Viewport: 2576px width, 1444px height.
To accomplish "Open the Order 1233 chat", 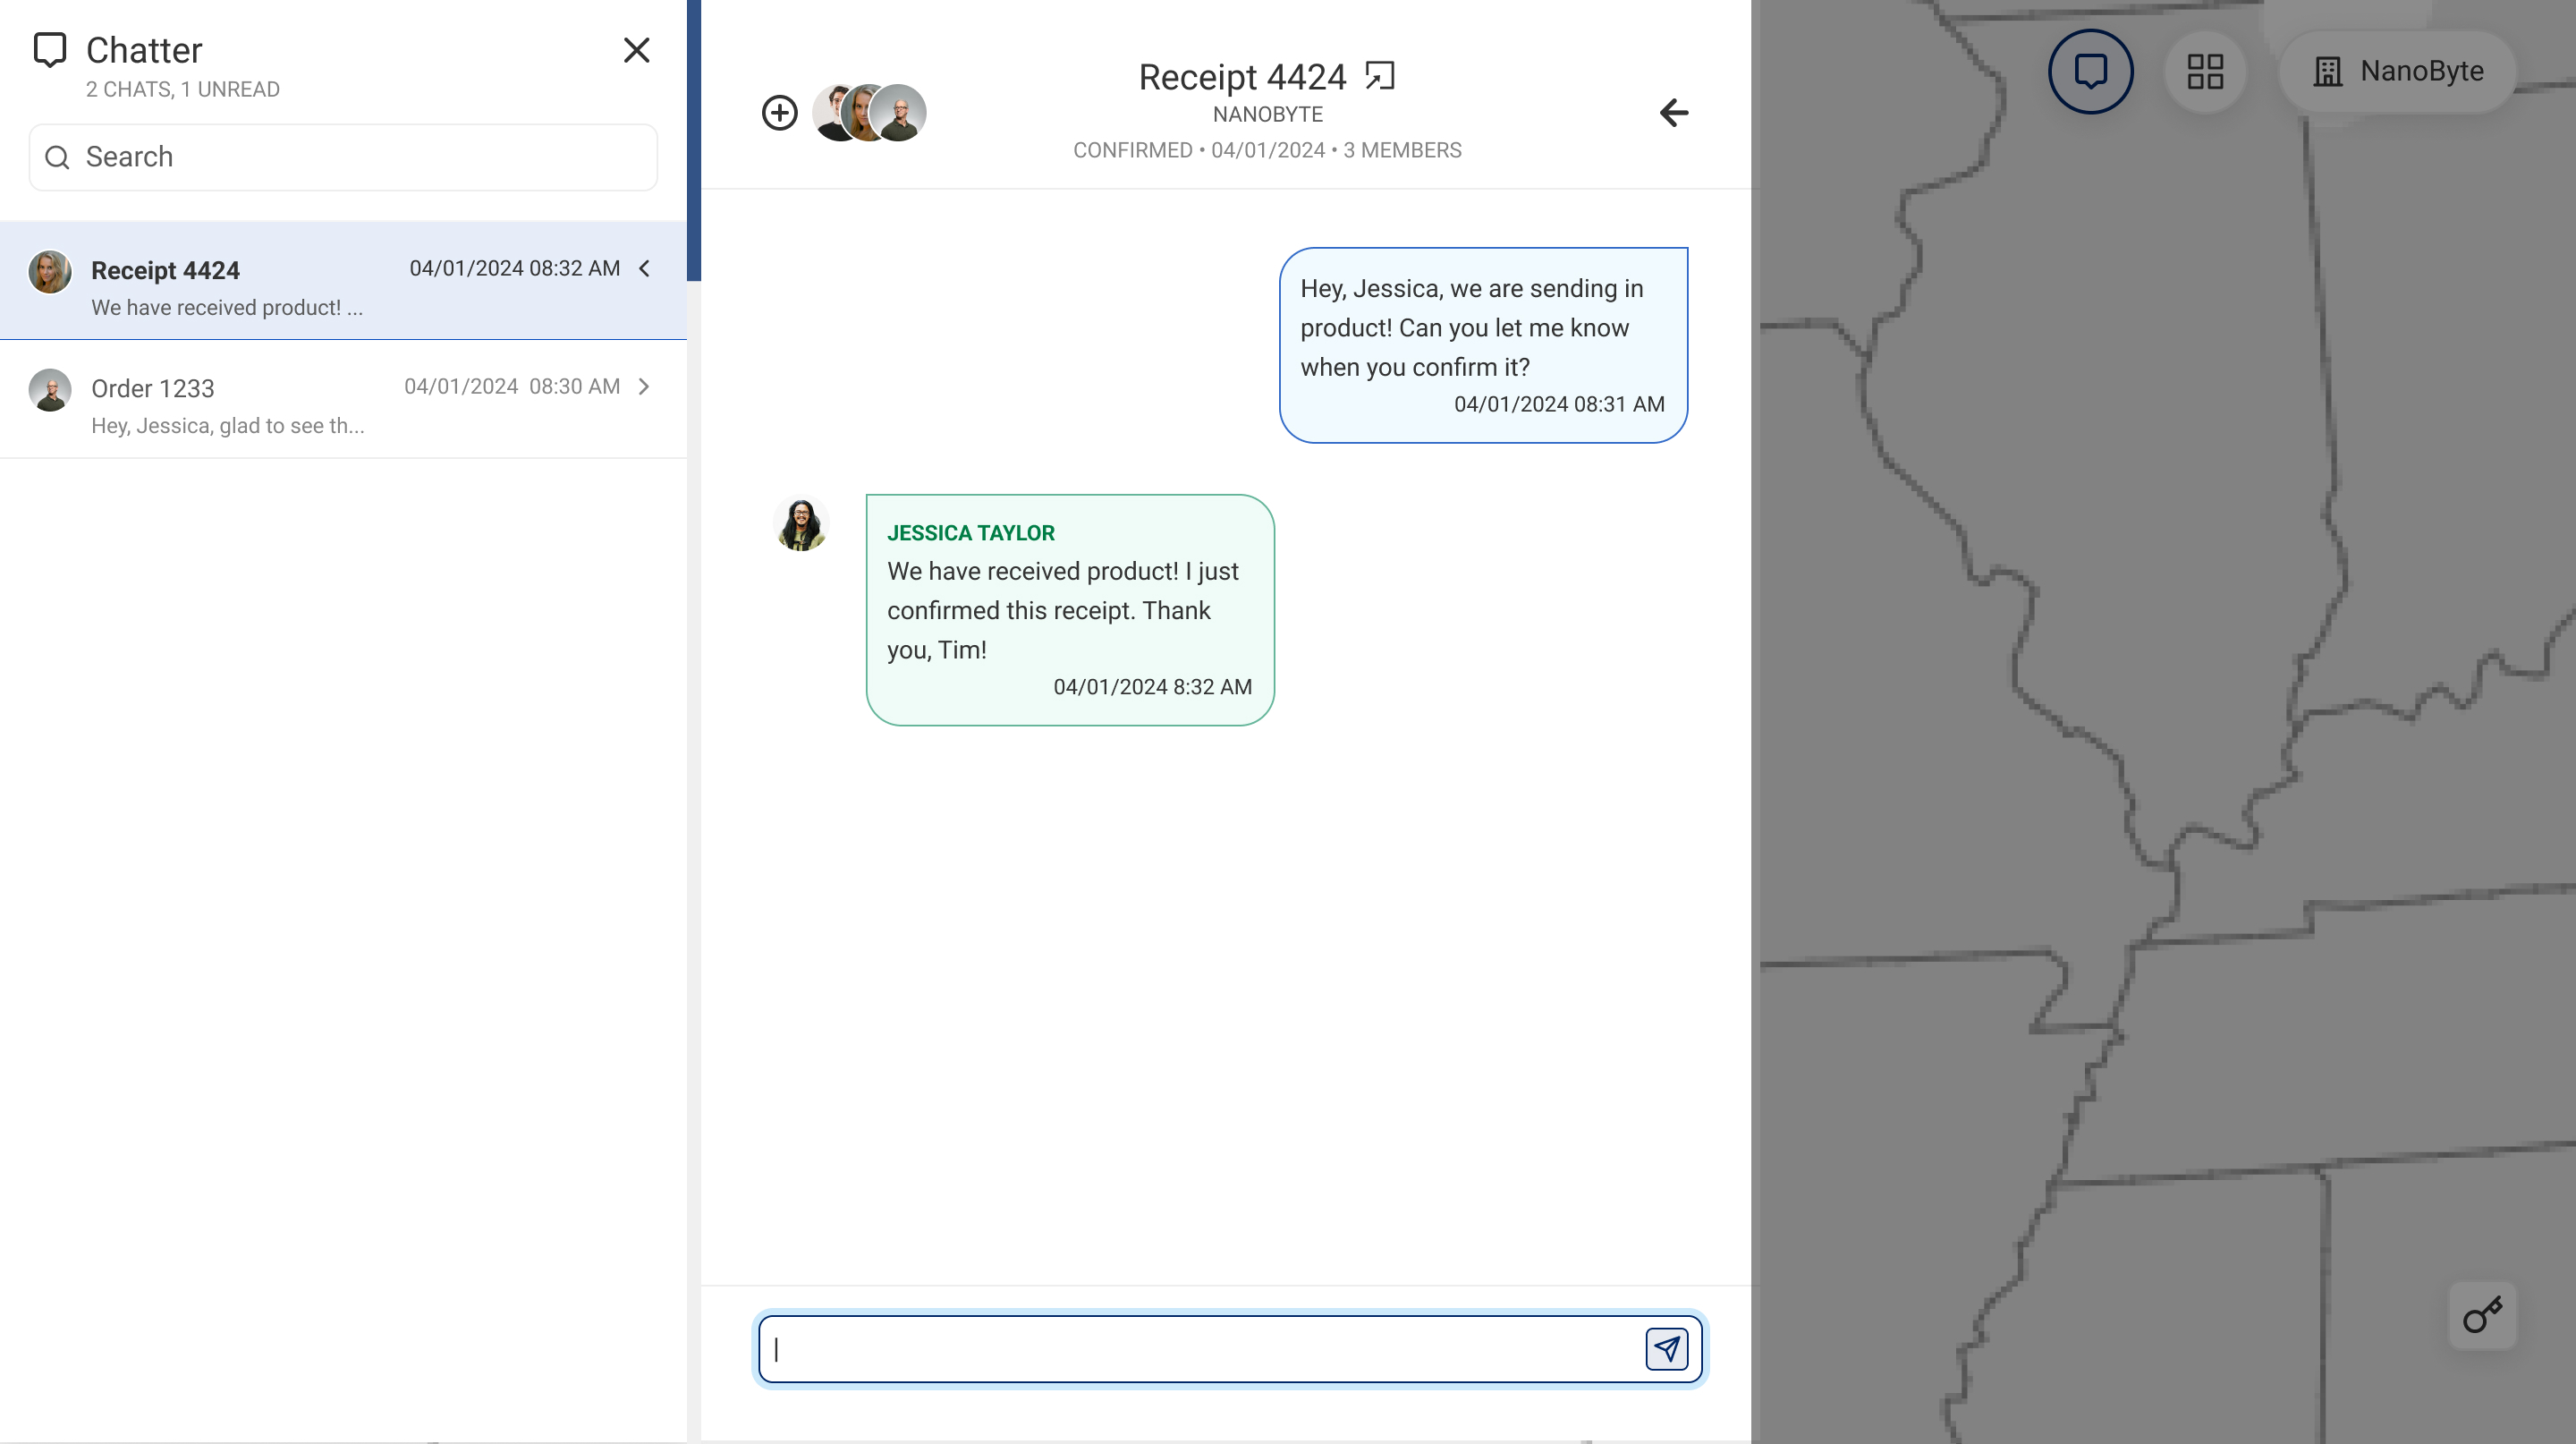I will click(x=343, y=399).
